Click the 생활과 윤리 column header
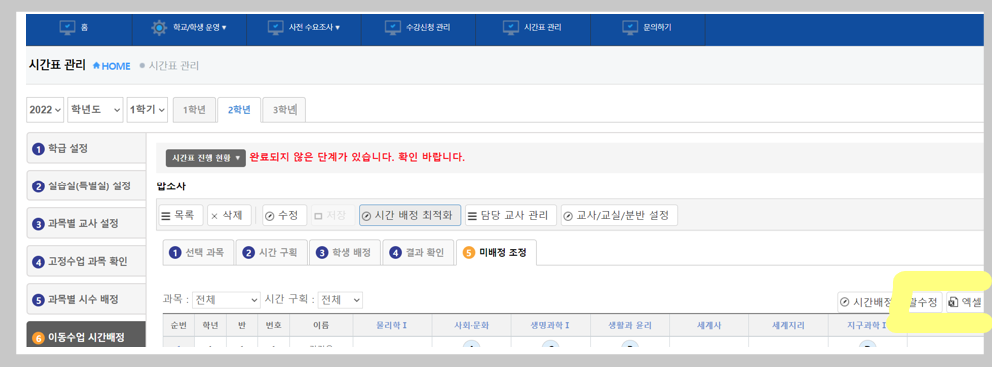The width and height of the screenshot is (992, 367). 629,326
